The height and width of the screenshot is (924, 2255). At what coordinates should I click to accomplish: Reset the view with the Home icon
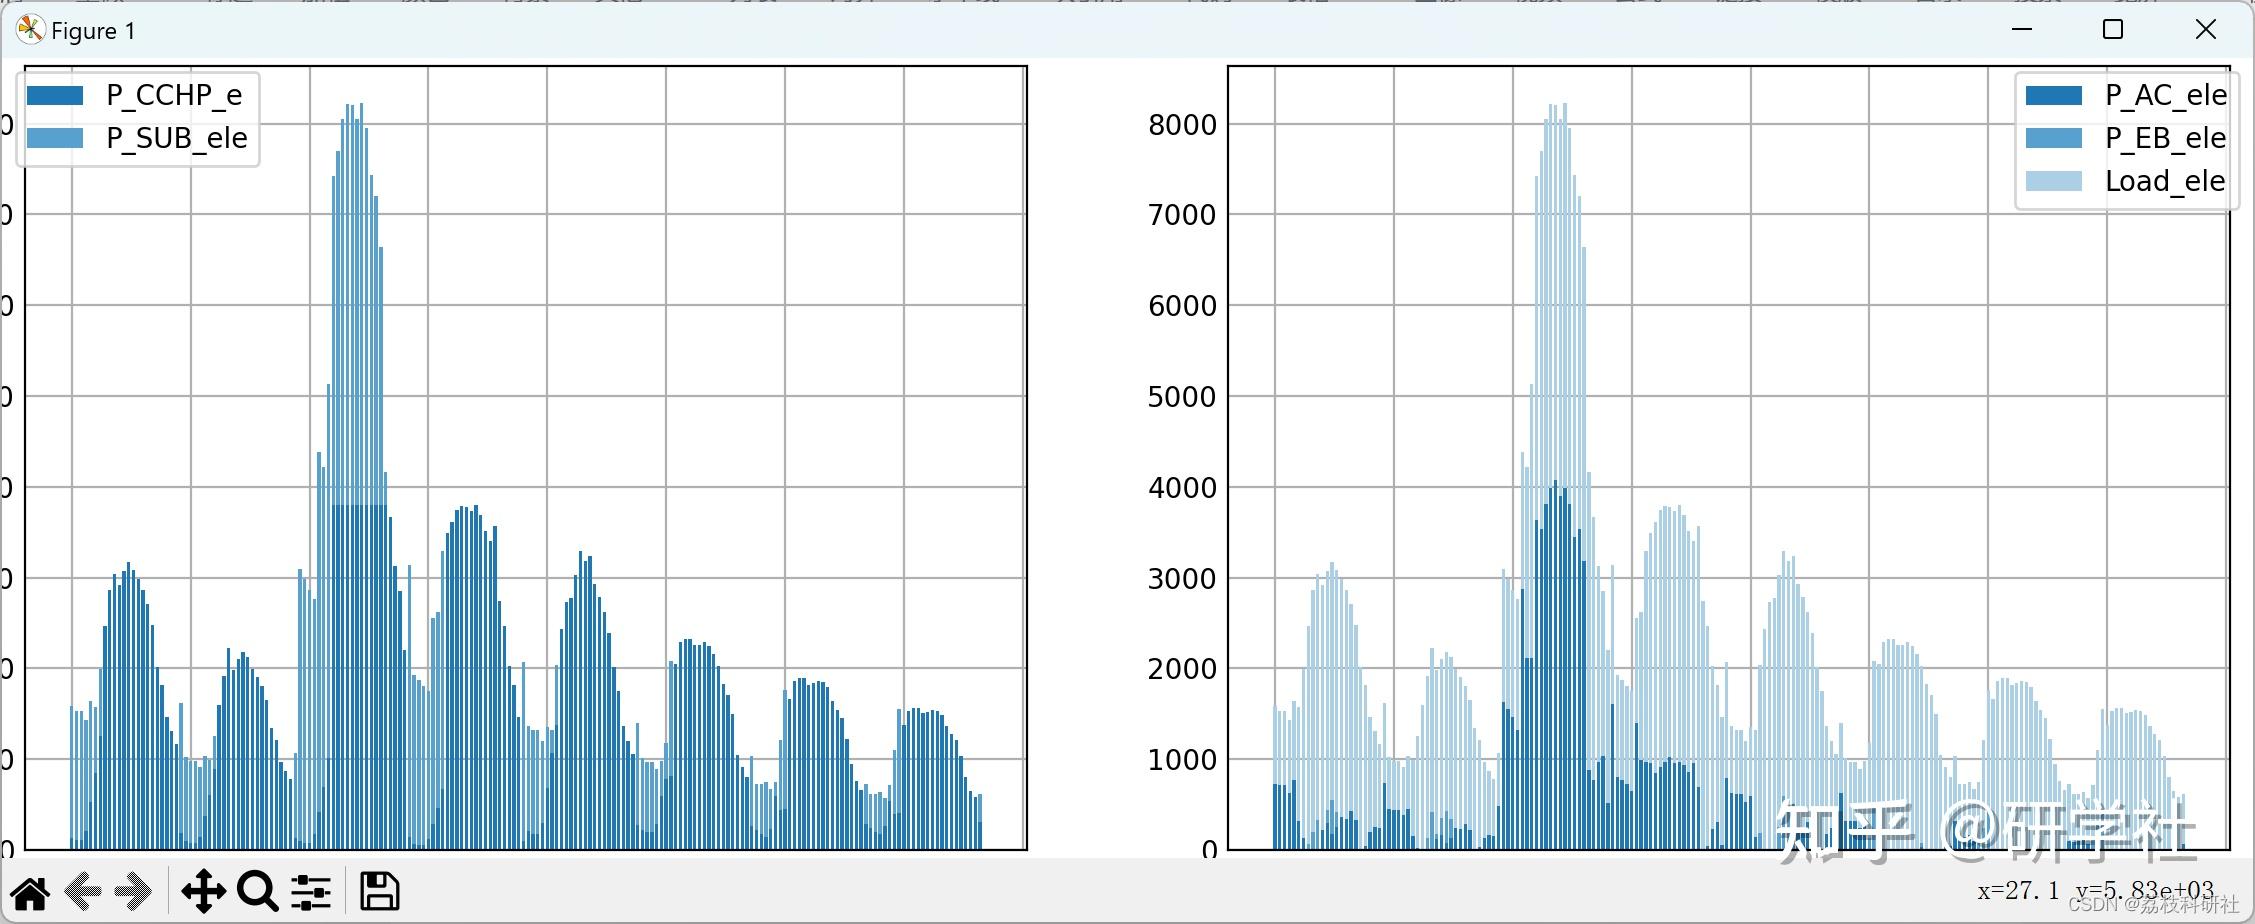tap(30, 892)
